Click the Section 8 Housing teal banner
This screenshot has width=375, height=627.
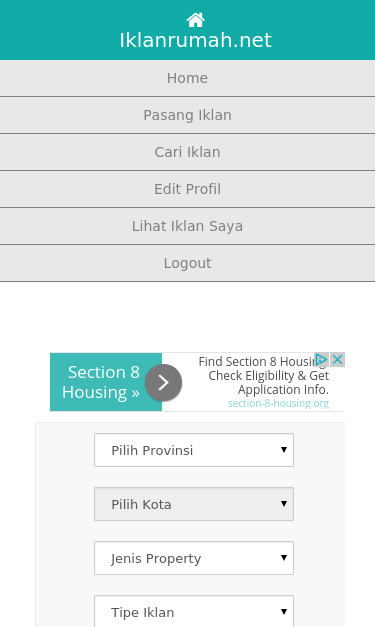pos(106,382)
